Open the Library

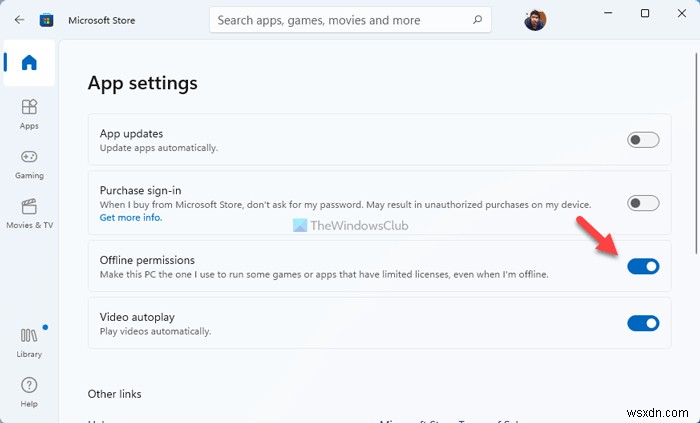[29, 343]
